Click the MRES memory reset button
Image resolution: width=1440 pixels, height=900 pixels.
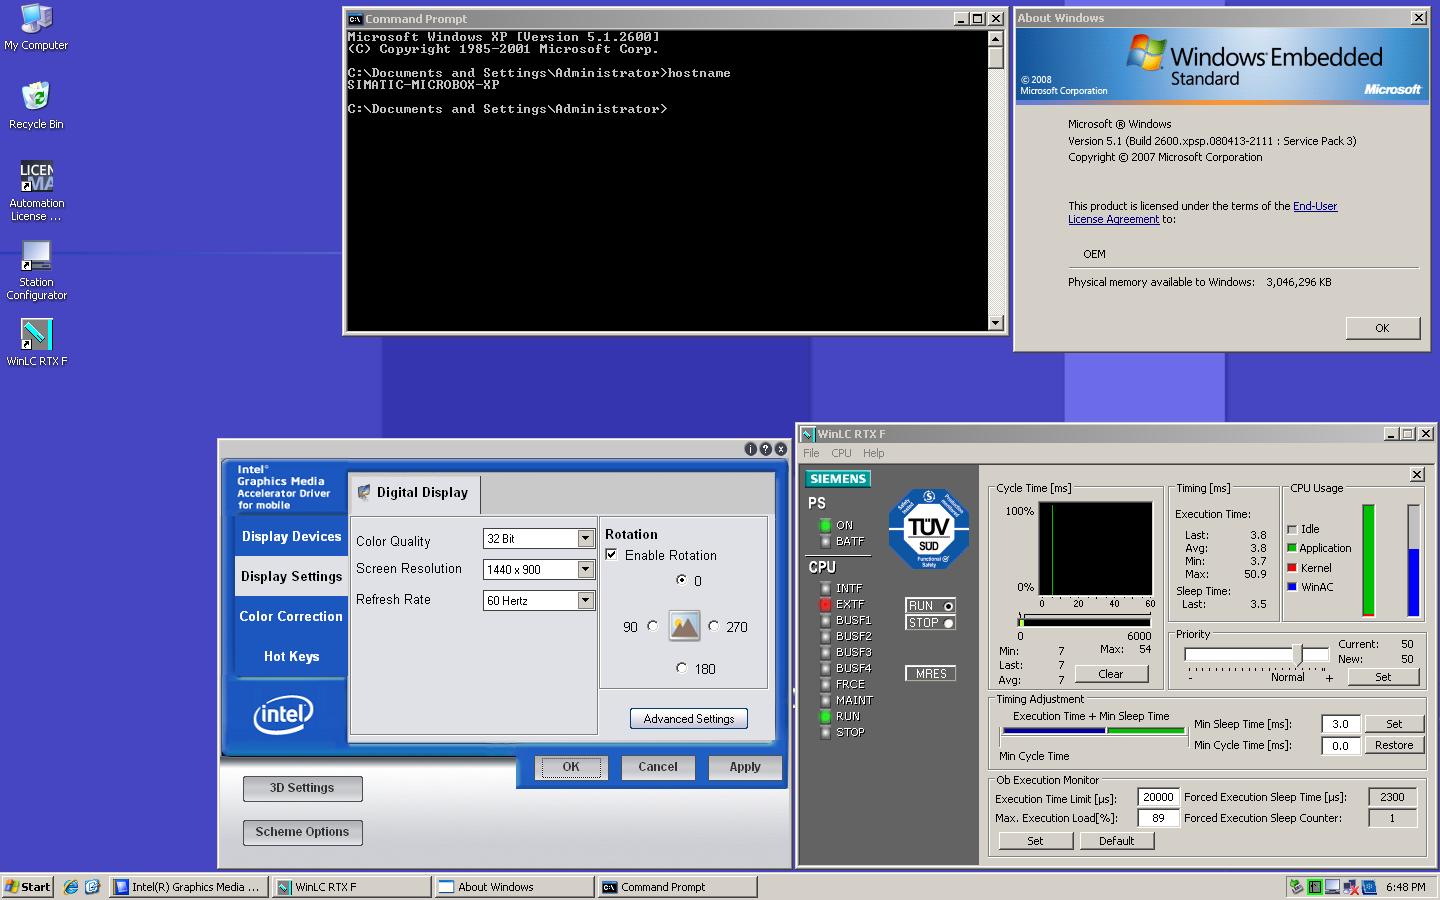pyautogui.click(x=930, y=674)
